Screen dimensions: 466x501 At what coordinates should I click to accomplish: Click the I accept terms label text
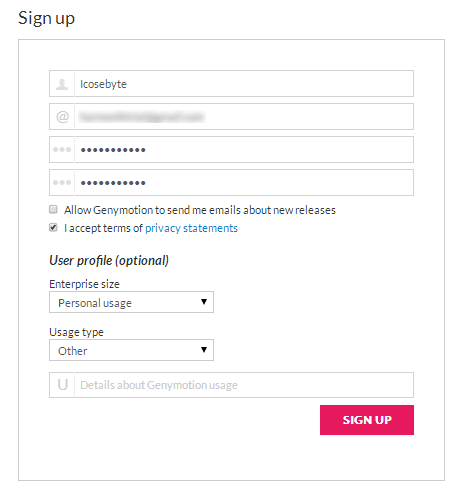[103, 228]
